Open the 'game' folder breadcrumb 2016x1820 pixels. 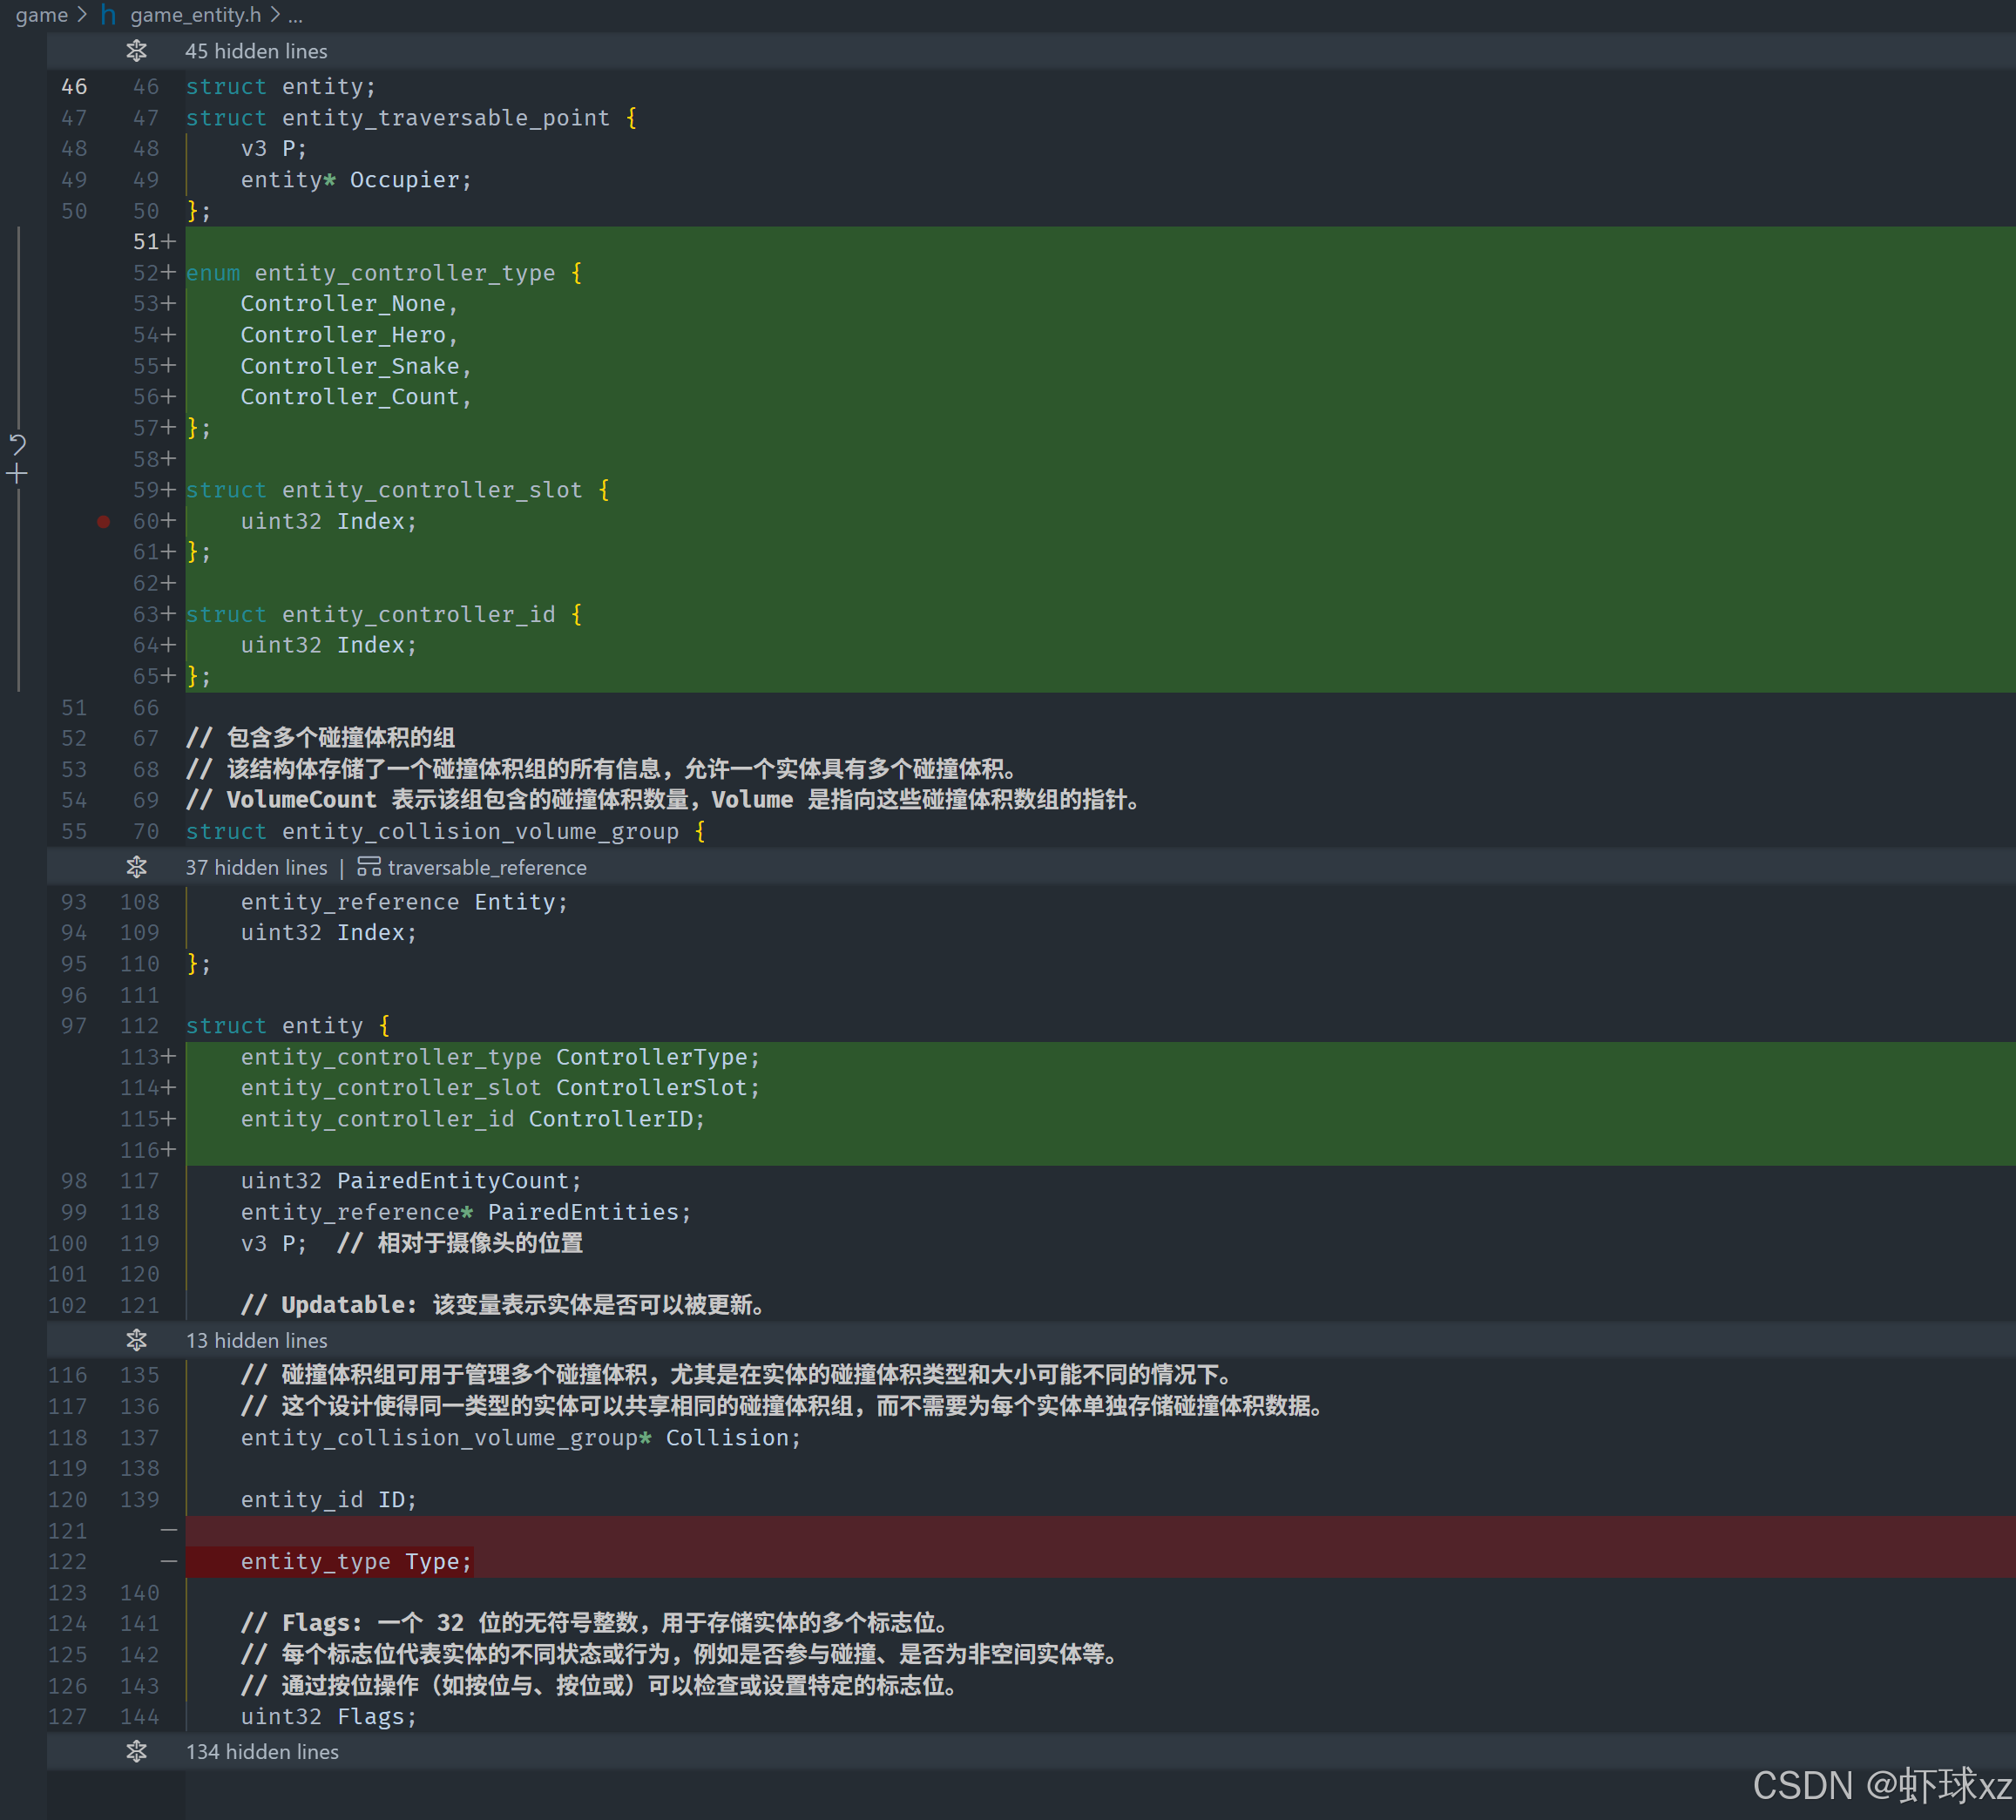click(x=41, y=15)
